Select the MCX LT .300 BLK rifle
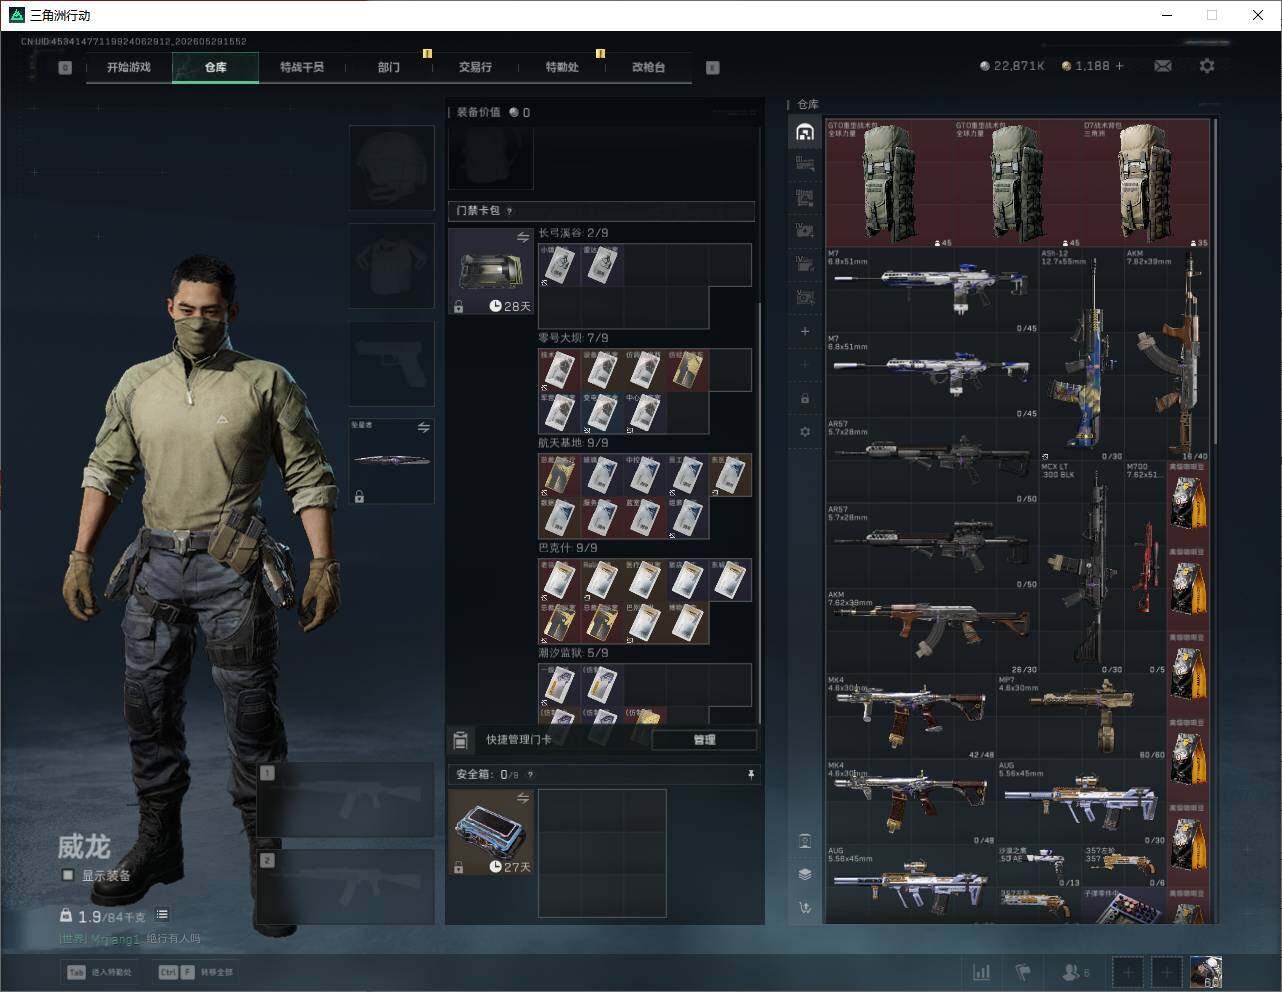This screenshot has width=1282, height=992. [x=1081, y=568]
